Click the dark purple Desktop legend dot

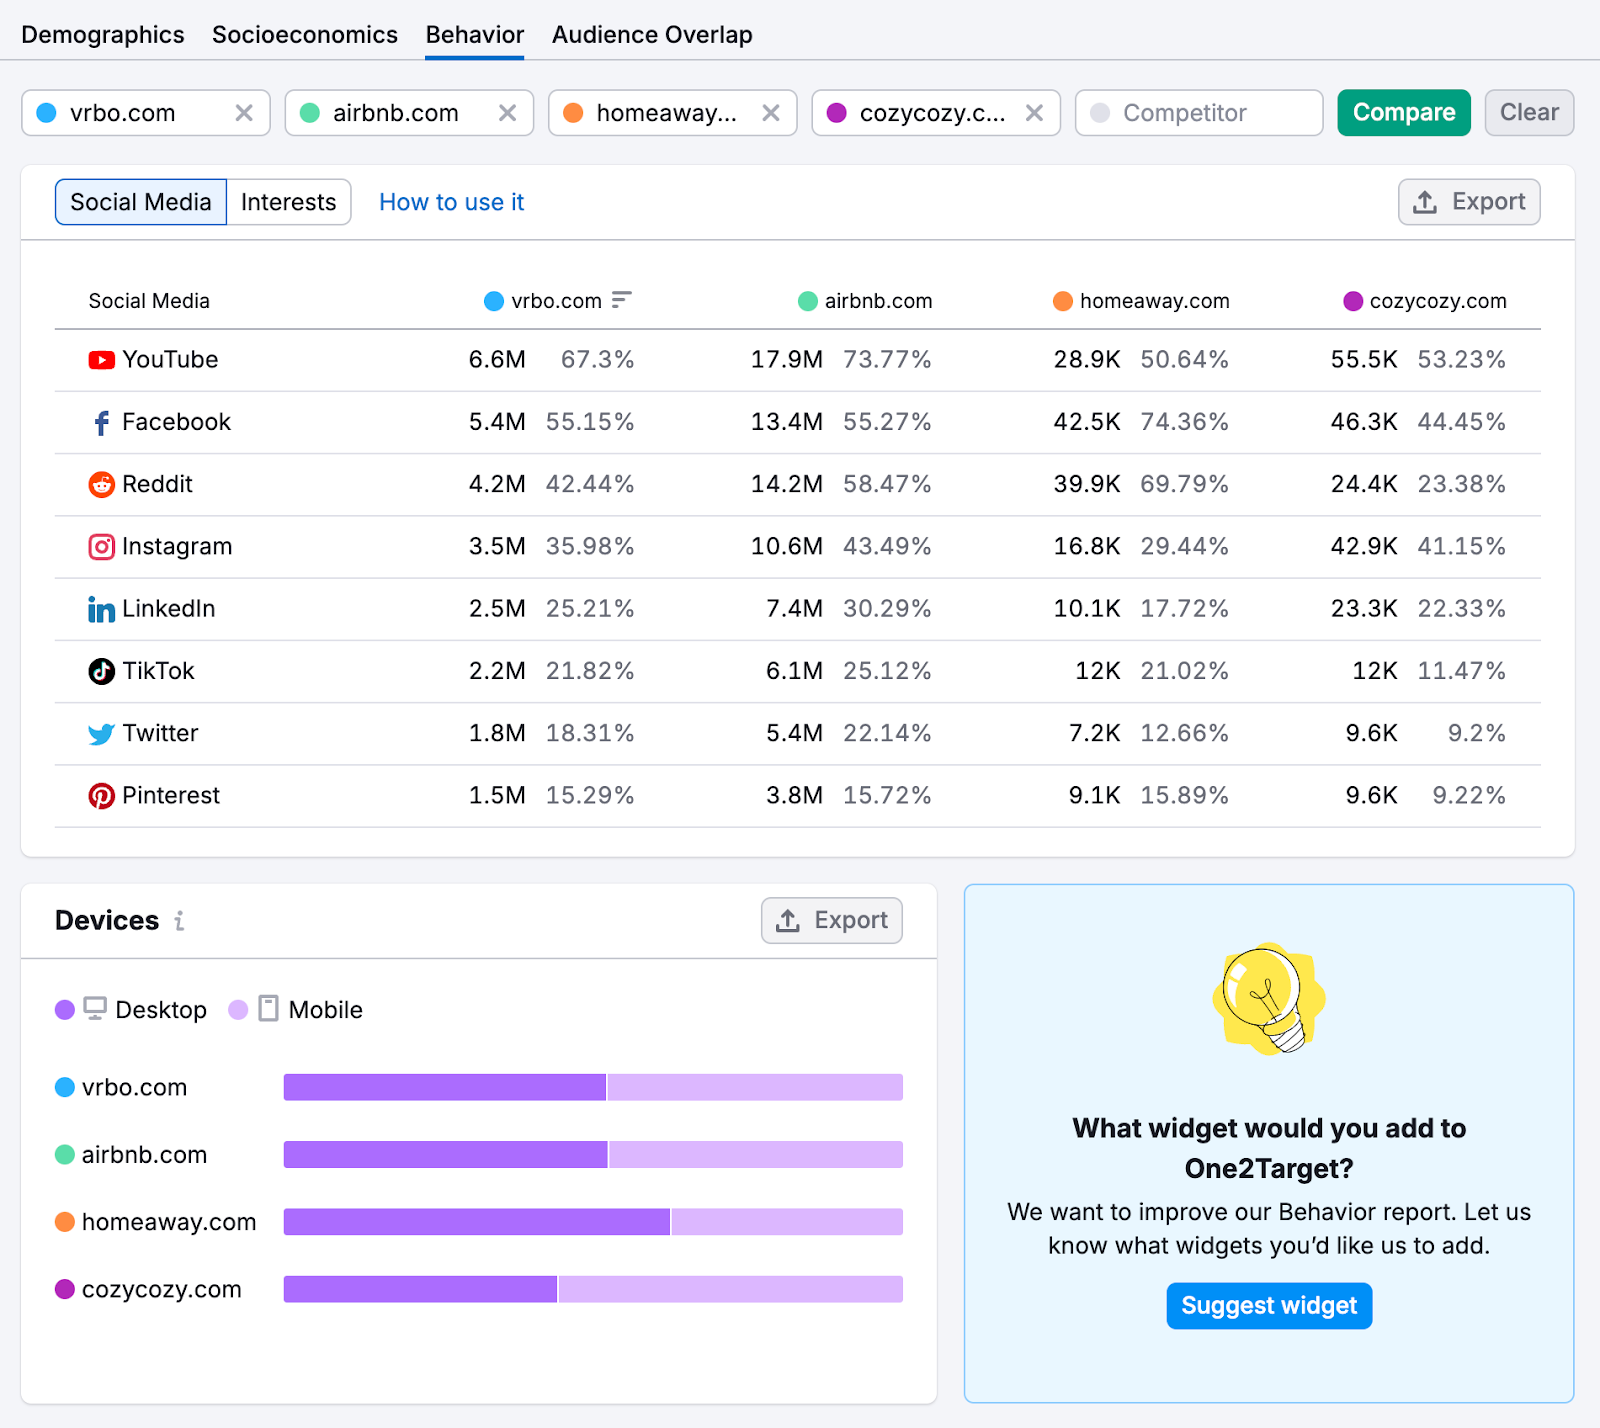click(65, 1010)
